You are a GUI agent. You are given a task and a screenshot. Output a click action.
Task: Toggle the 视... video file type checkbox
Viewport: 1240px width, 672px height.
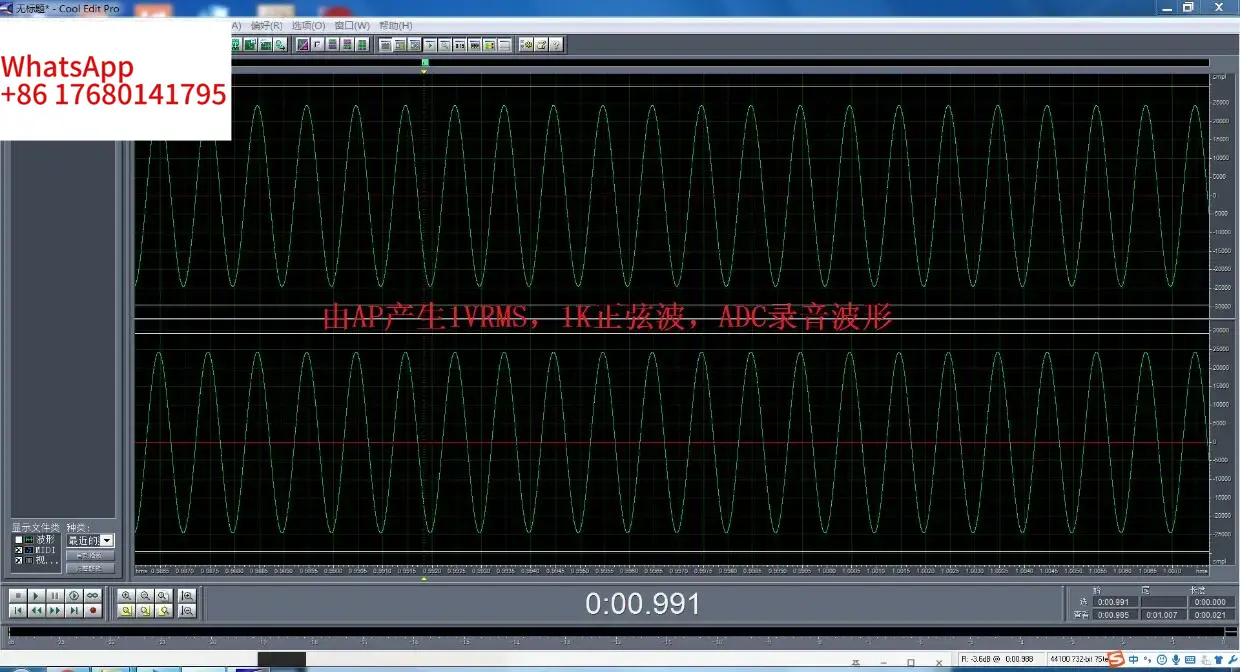coord(18,561)
